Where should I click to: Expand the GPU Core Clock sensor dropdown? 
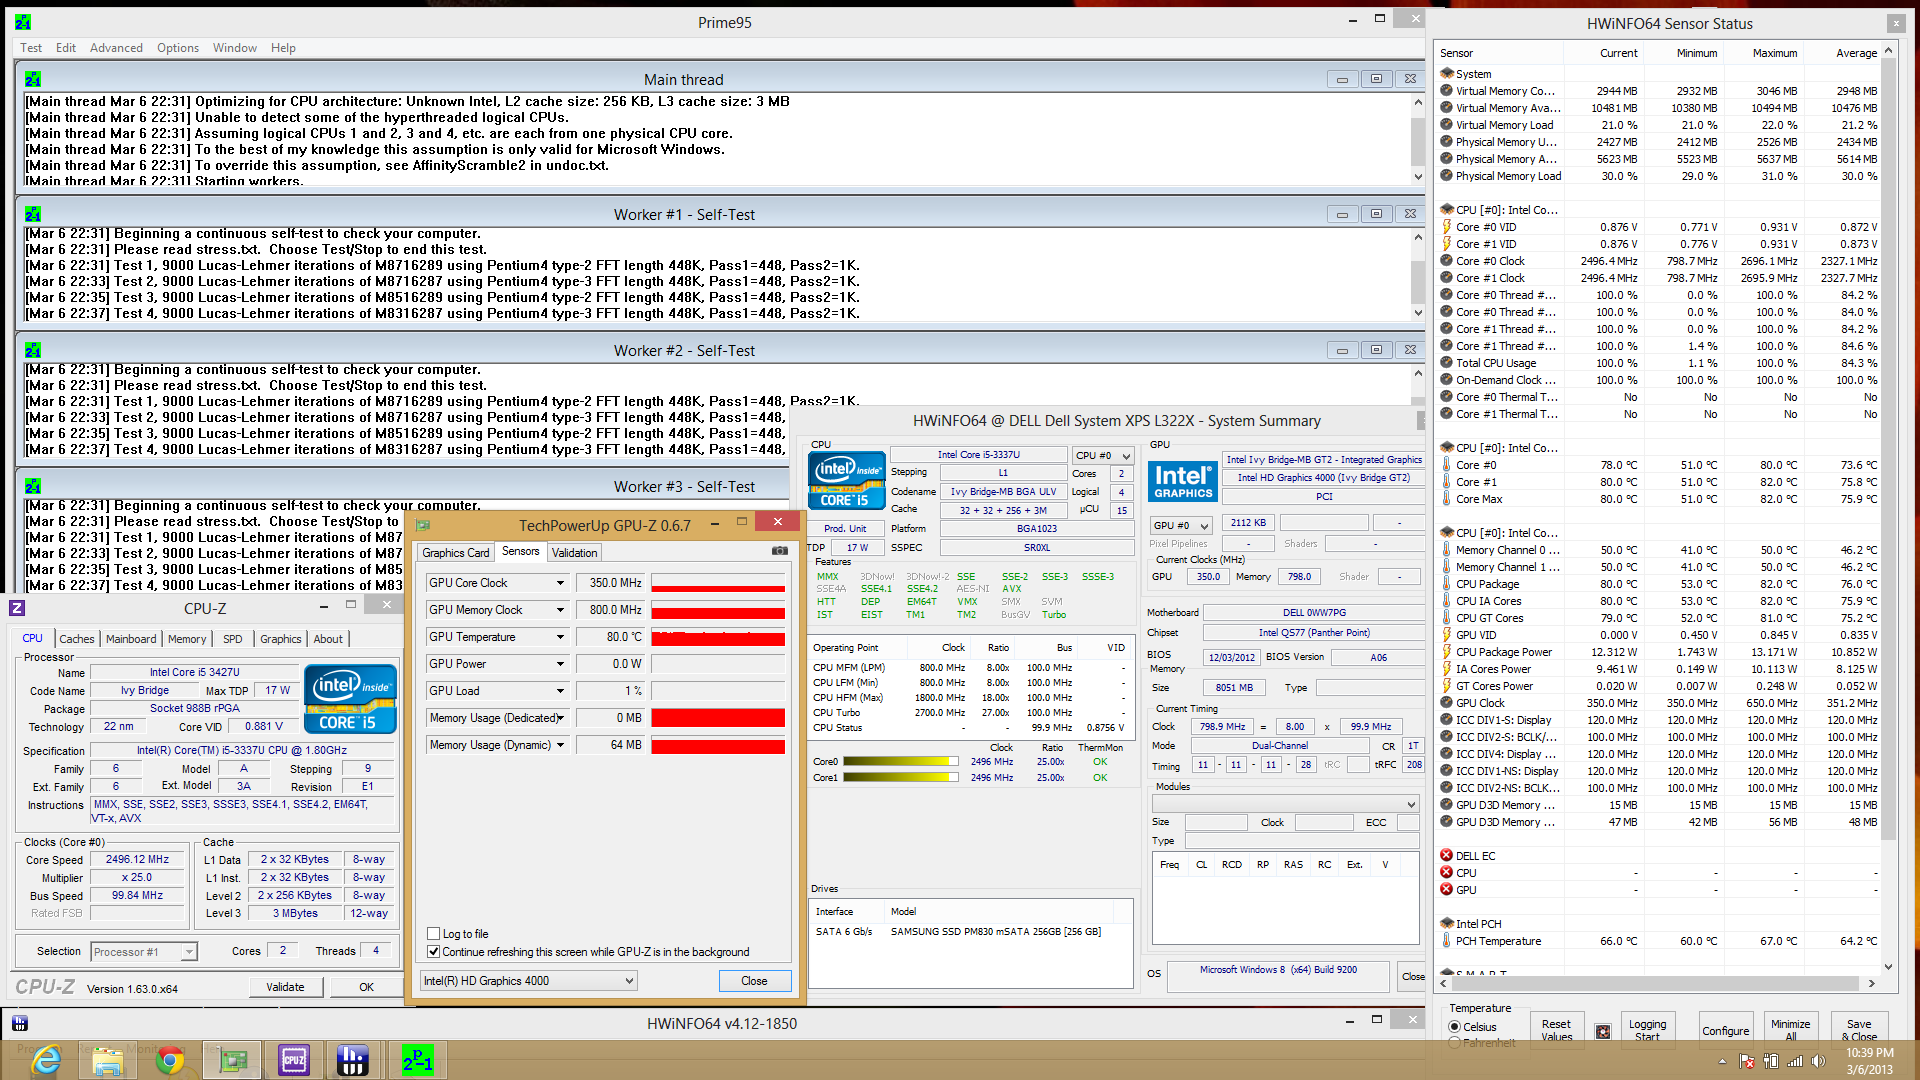point(560,583)
